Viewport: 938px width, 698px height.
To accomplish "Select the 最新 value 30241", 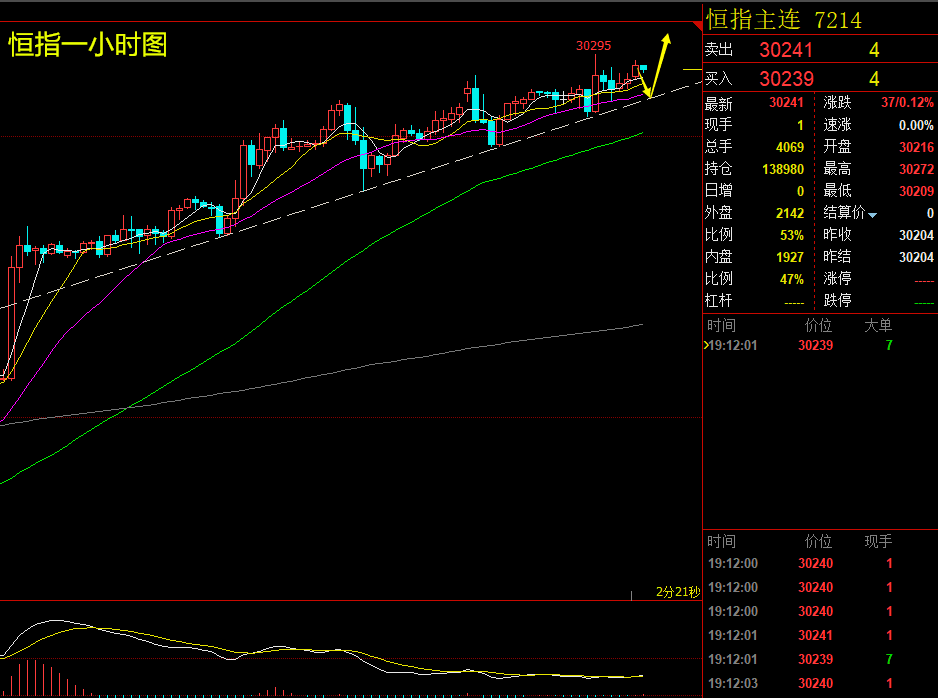I will [786, 103].
